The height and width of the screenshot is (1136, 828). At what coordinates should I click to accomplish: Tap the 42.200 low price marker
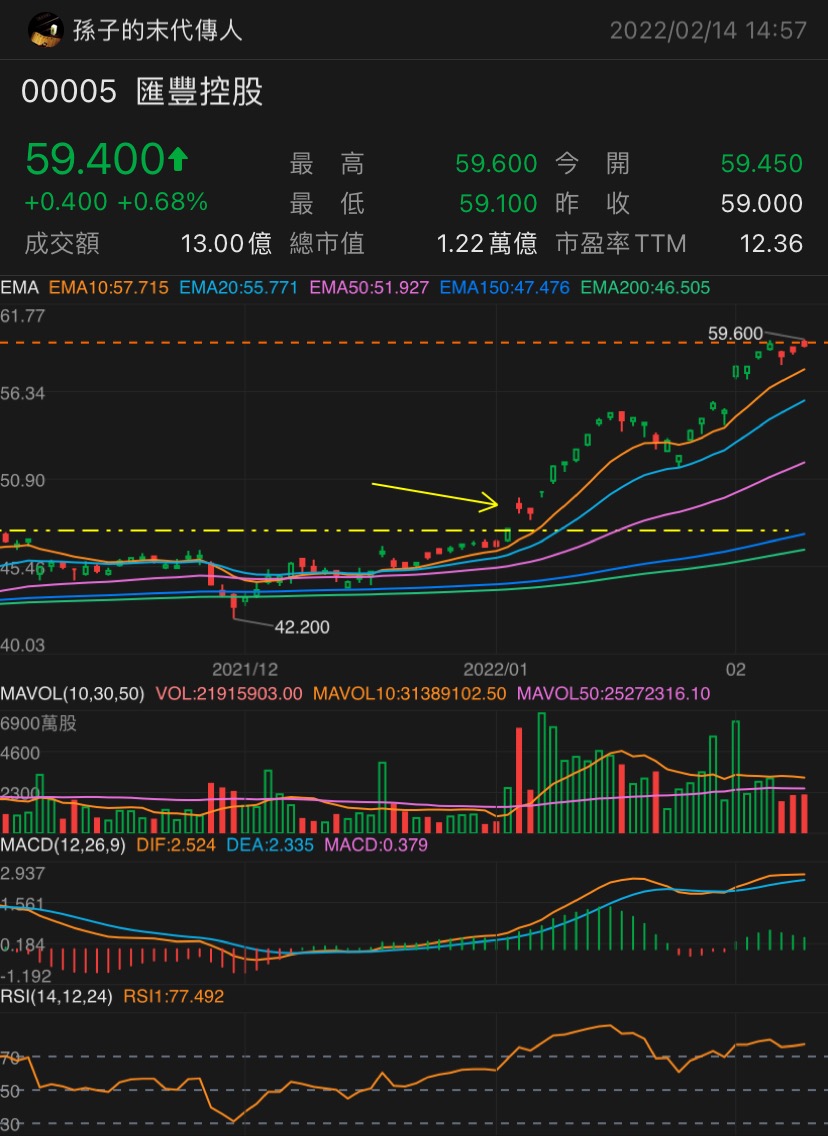(x=301, y=627)
